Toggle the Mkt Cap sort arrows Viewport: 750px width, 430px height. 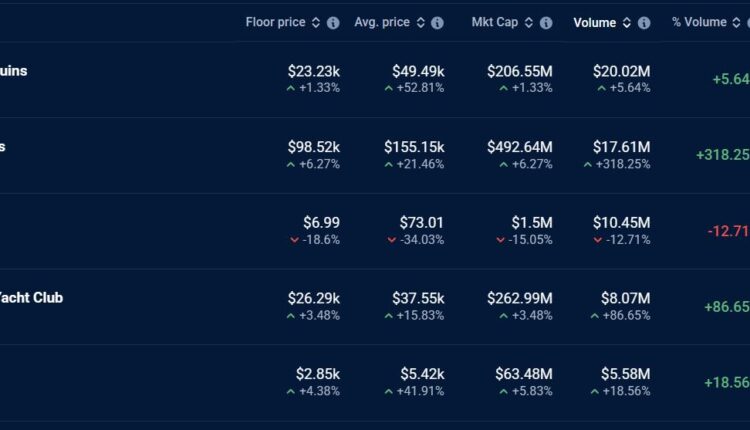(x=528, y=23)
